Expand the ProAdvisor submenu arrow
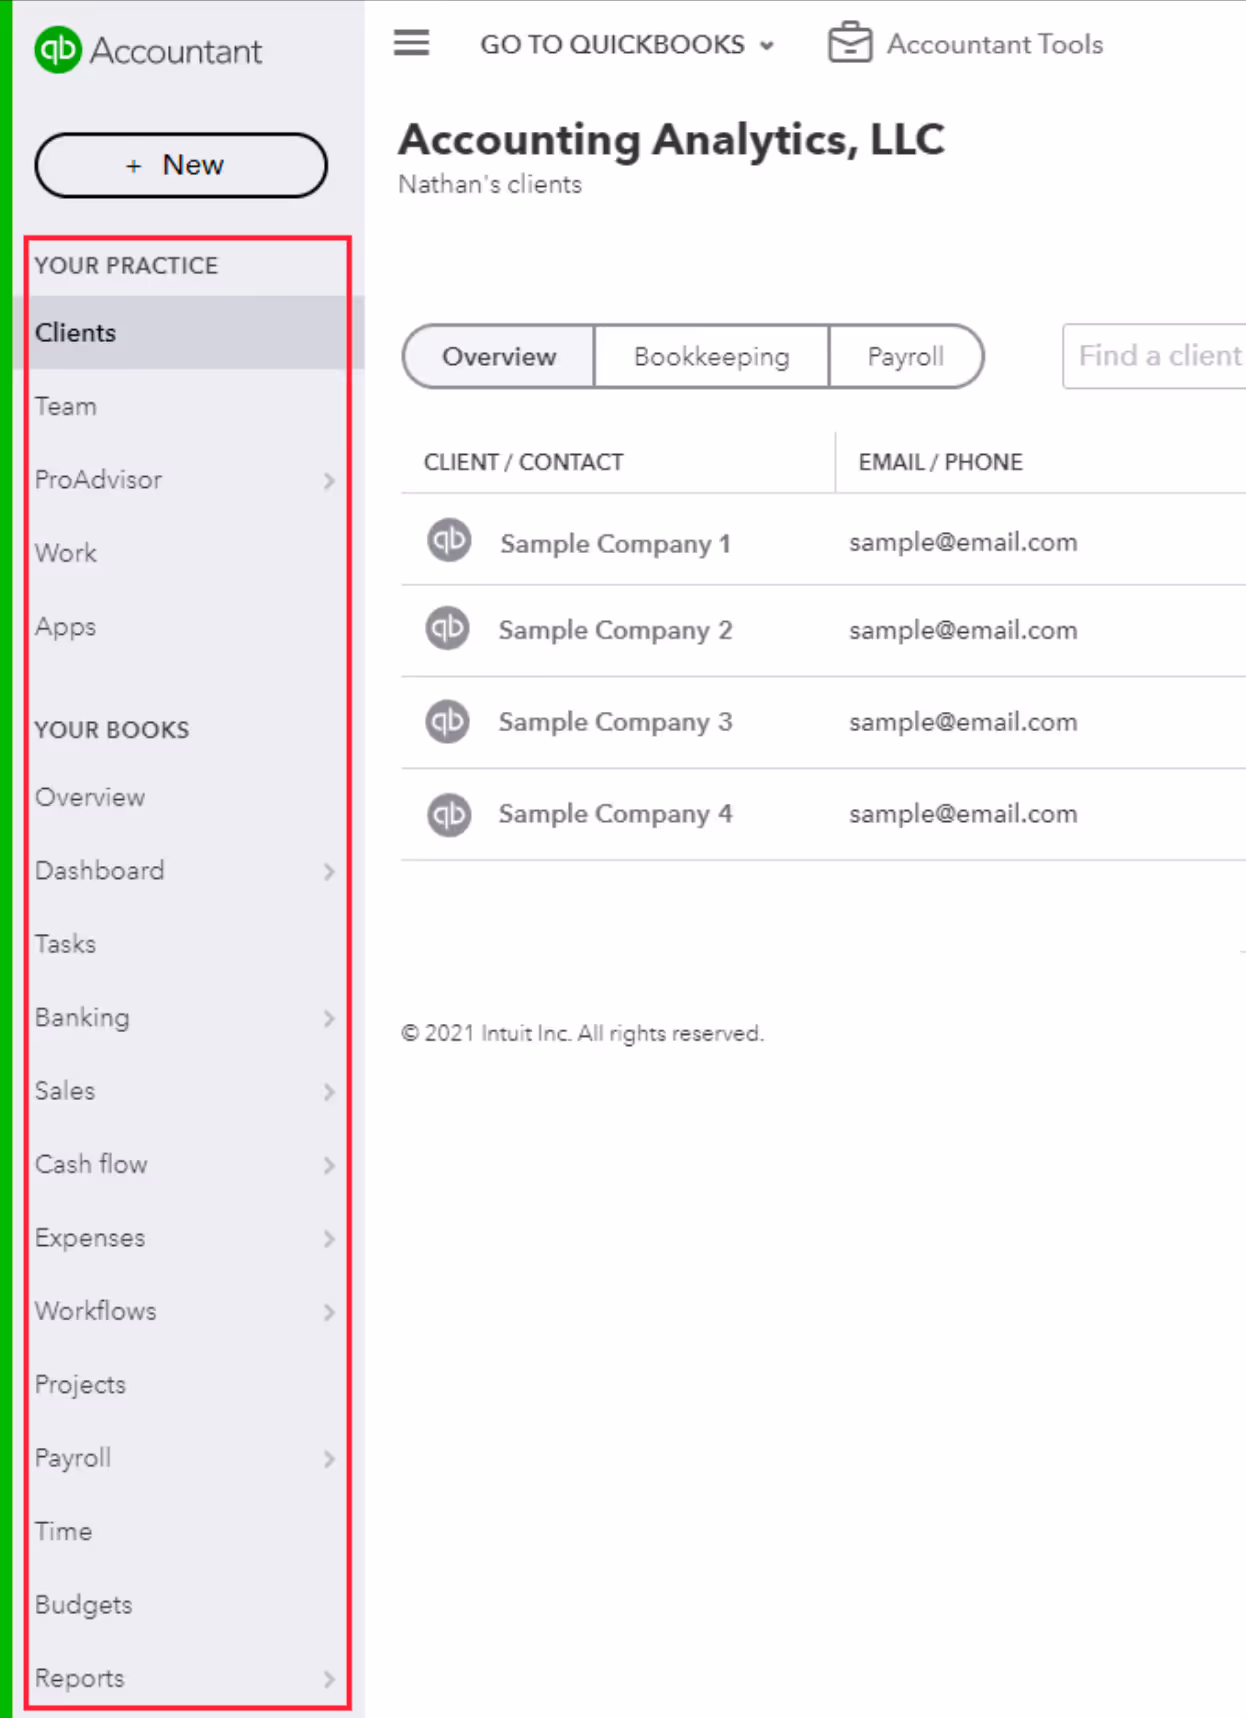Screen dimensions: 1246x1718 pos(329,481)
